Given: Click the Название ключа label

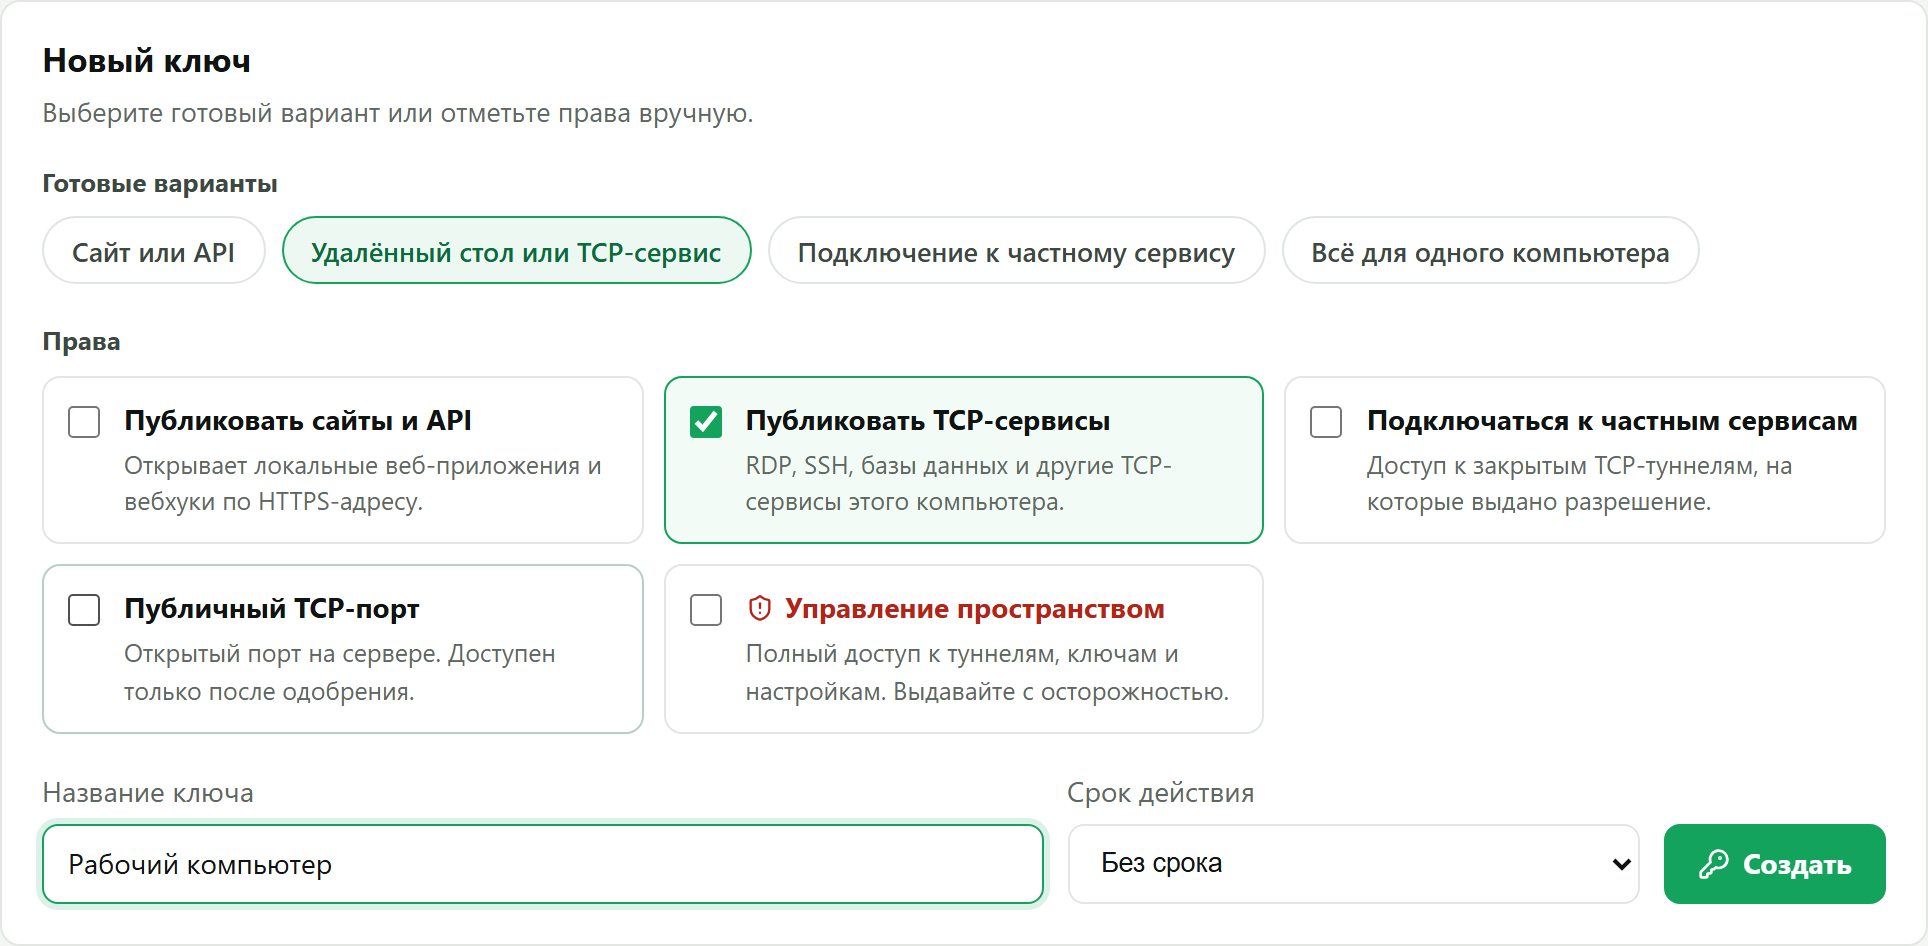Looking at the screenshot, I should click(x=148, y=793).
